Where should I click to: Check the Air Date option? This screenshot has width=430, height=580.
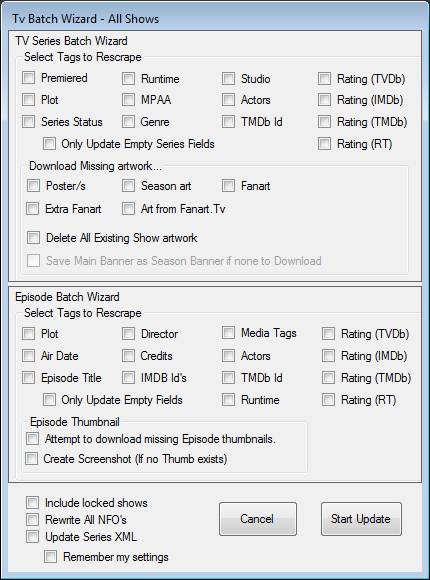click(28, 356)
